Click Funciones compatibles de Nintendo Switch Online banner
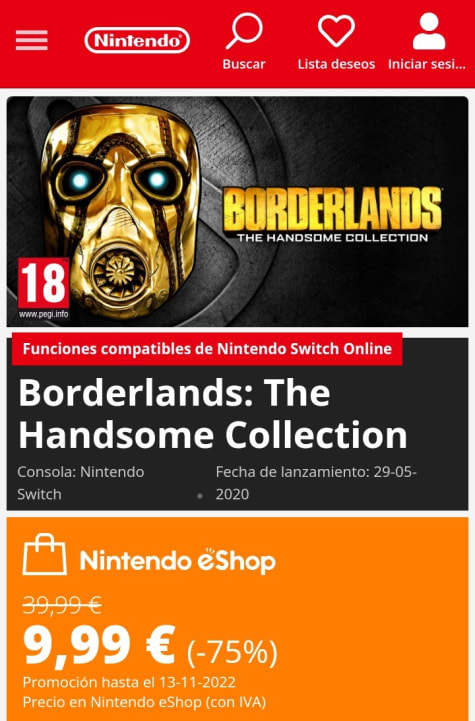 pos(207,349)
